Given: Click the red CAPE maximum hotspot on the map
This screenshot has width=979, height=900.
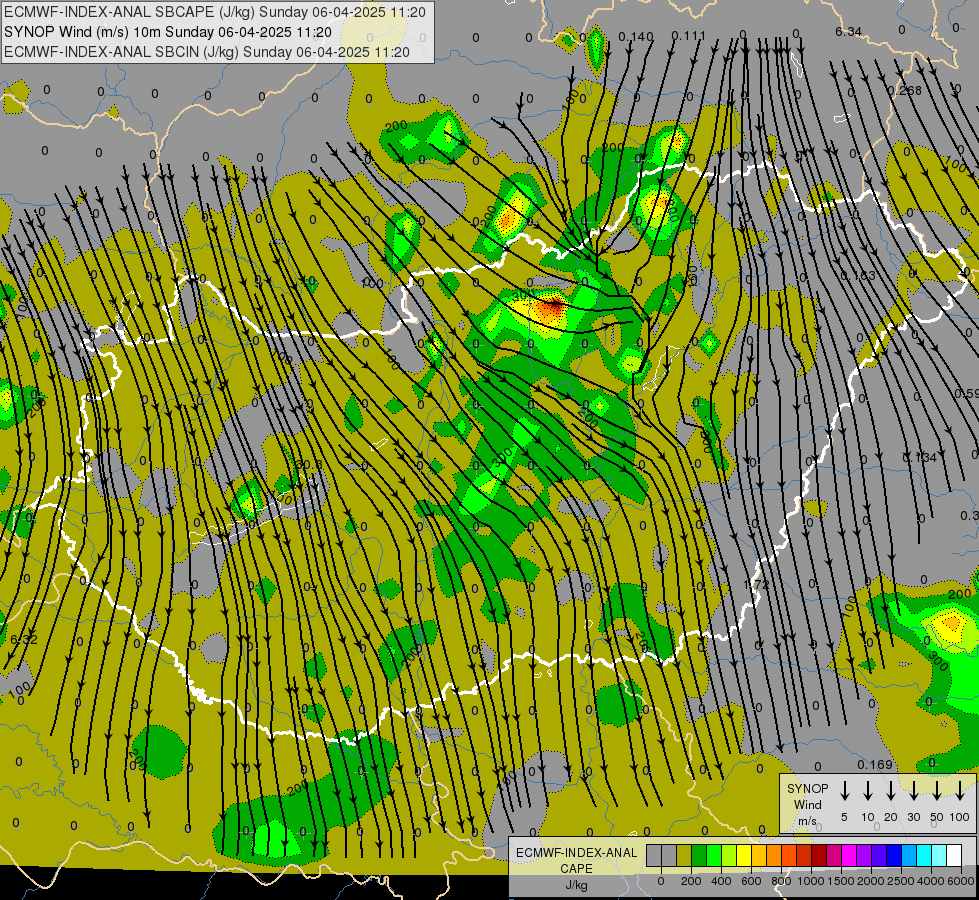Looking at the screenshot, I should 554,305.
